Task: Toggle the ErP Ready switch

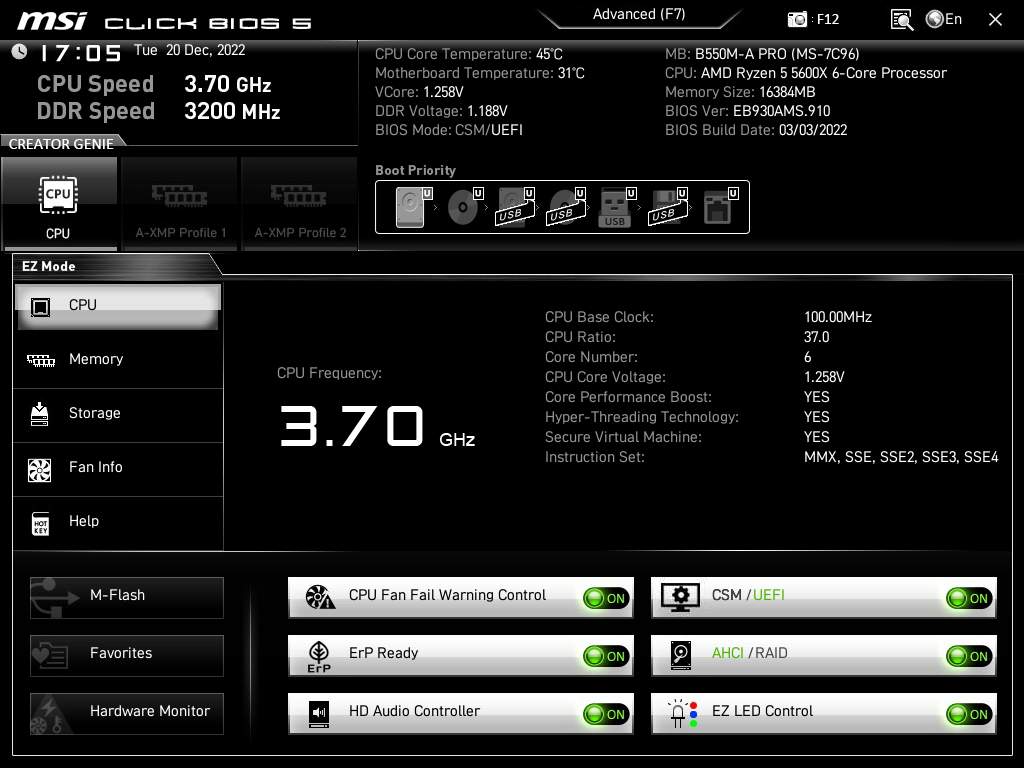Action: (x=606, y=656)
